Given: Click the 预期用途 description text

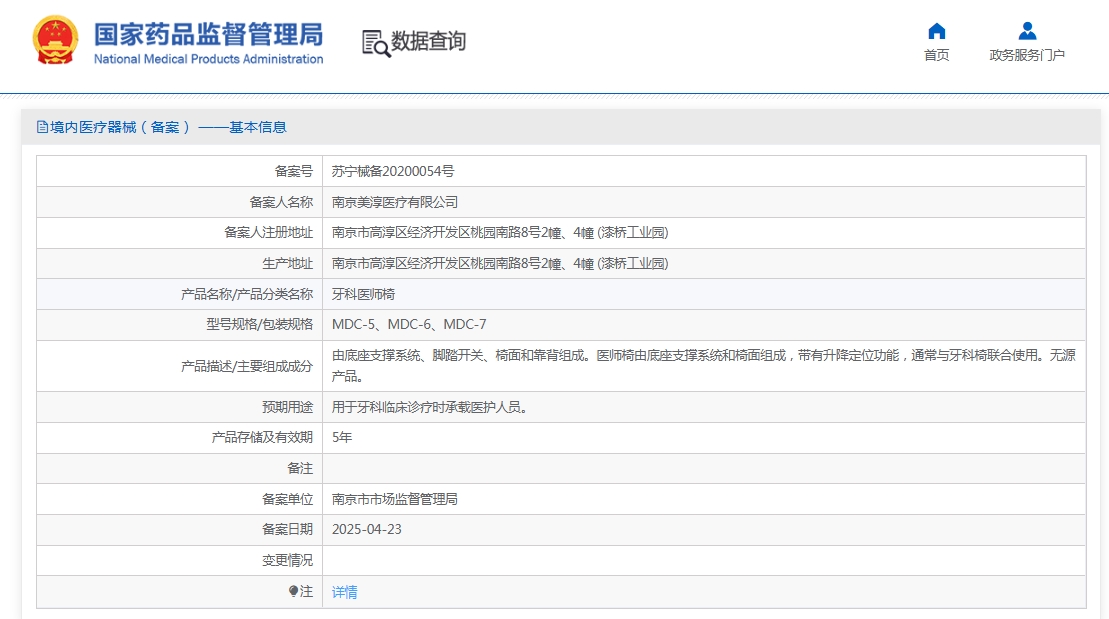Looking at the screenshot, I should point(430,407).
